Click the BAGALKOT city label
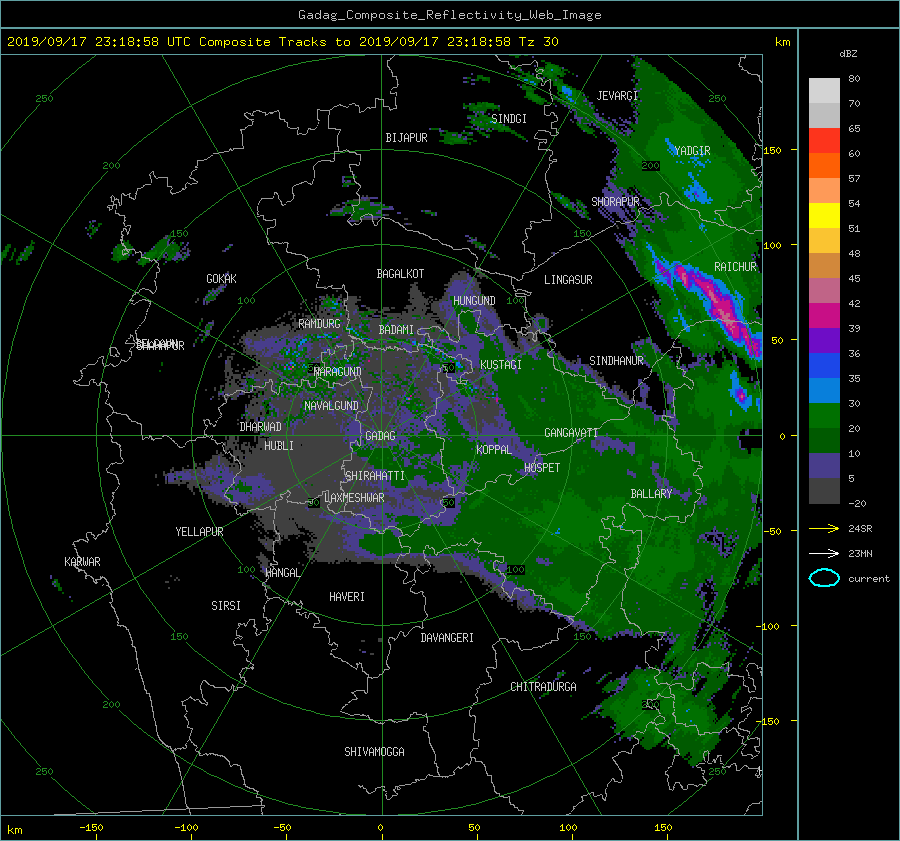The height and width of the screenshot is (841, 900). click(400, 274)
